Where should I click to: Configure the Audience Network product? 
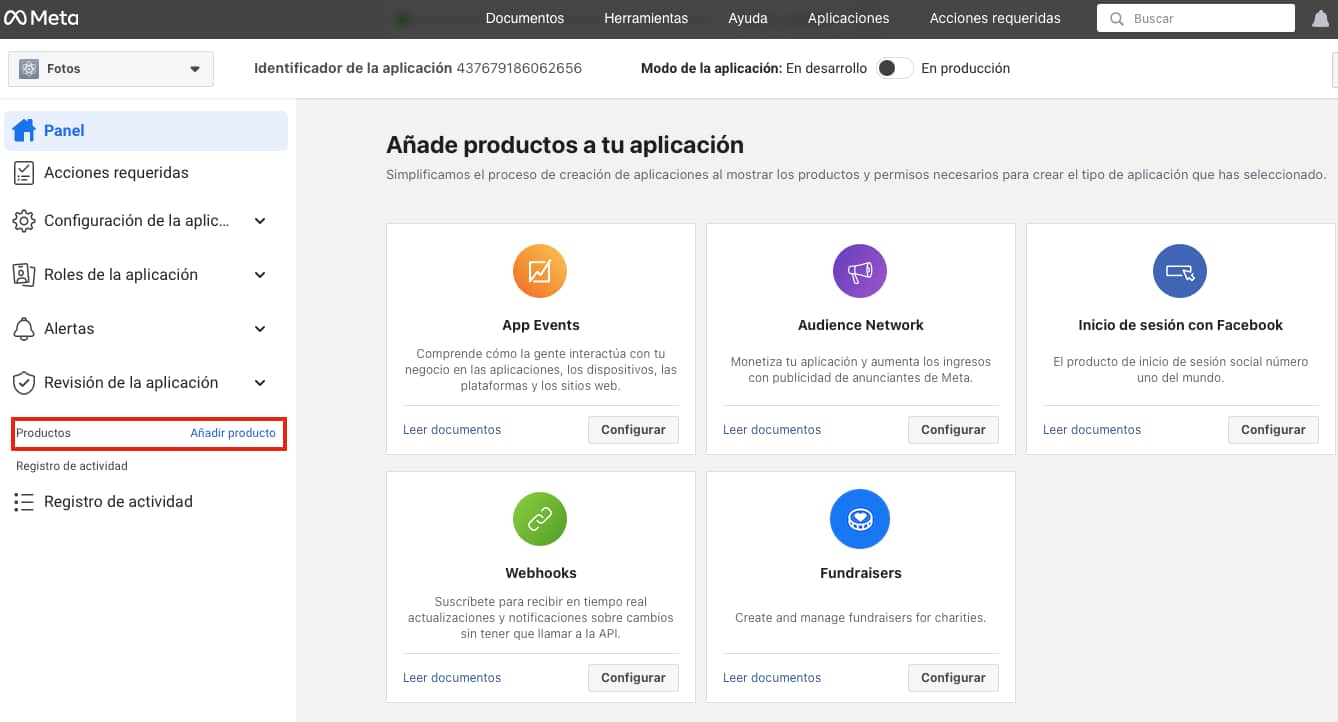pos(953,430)
